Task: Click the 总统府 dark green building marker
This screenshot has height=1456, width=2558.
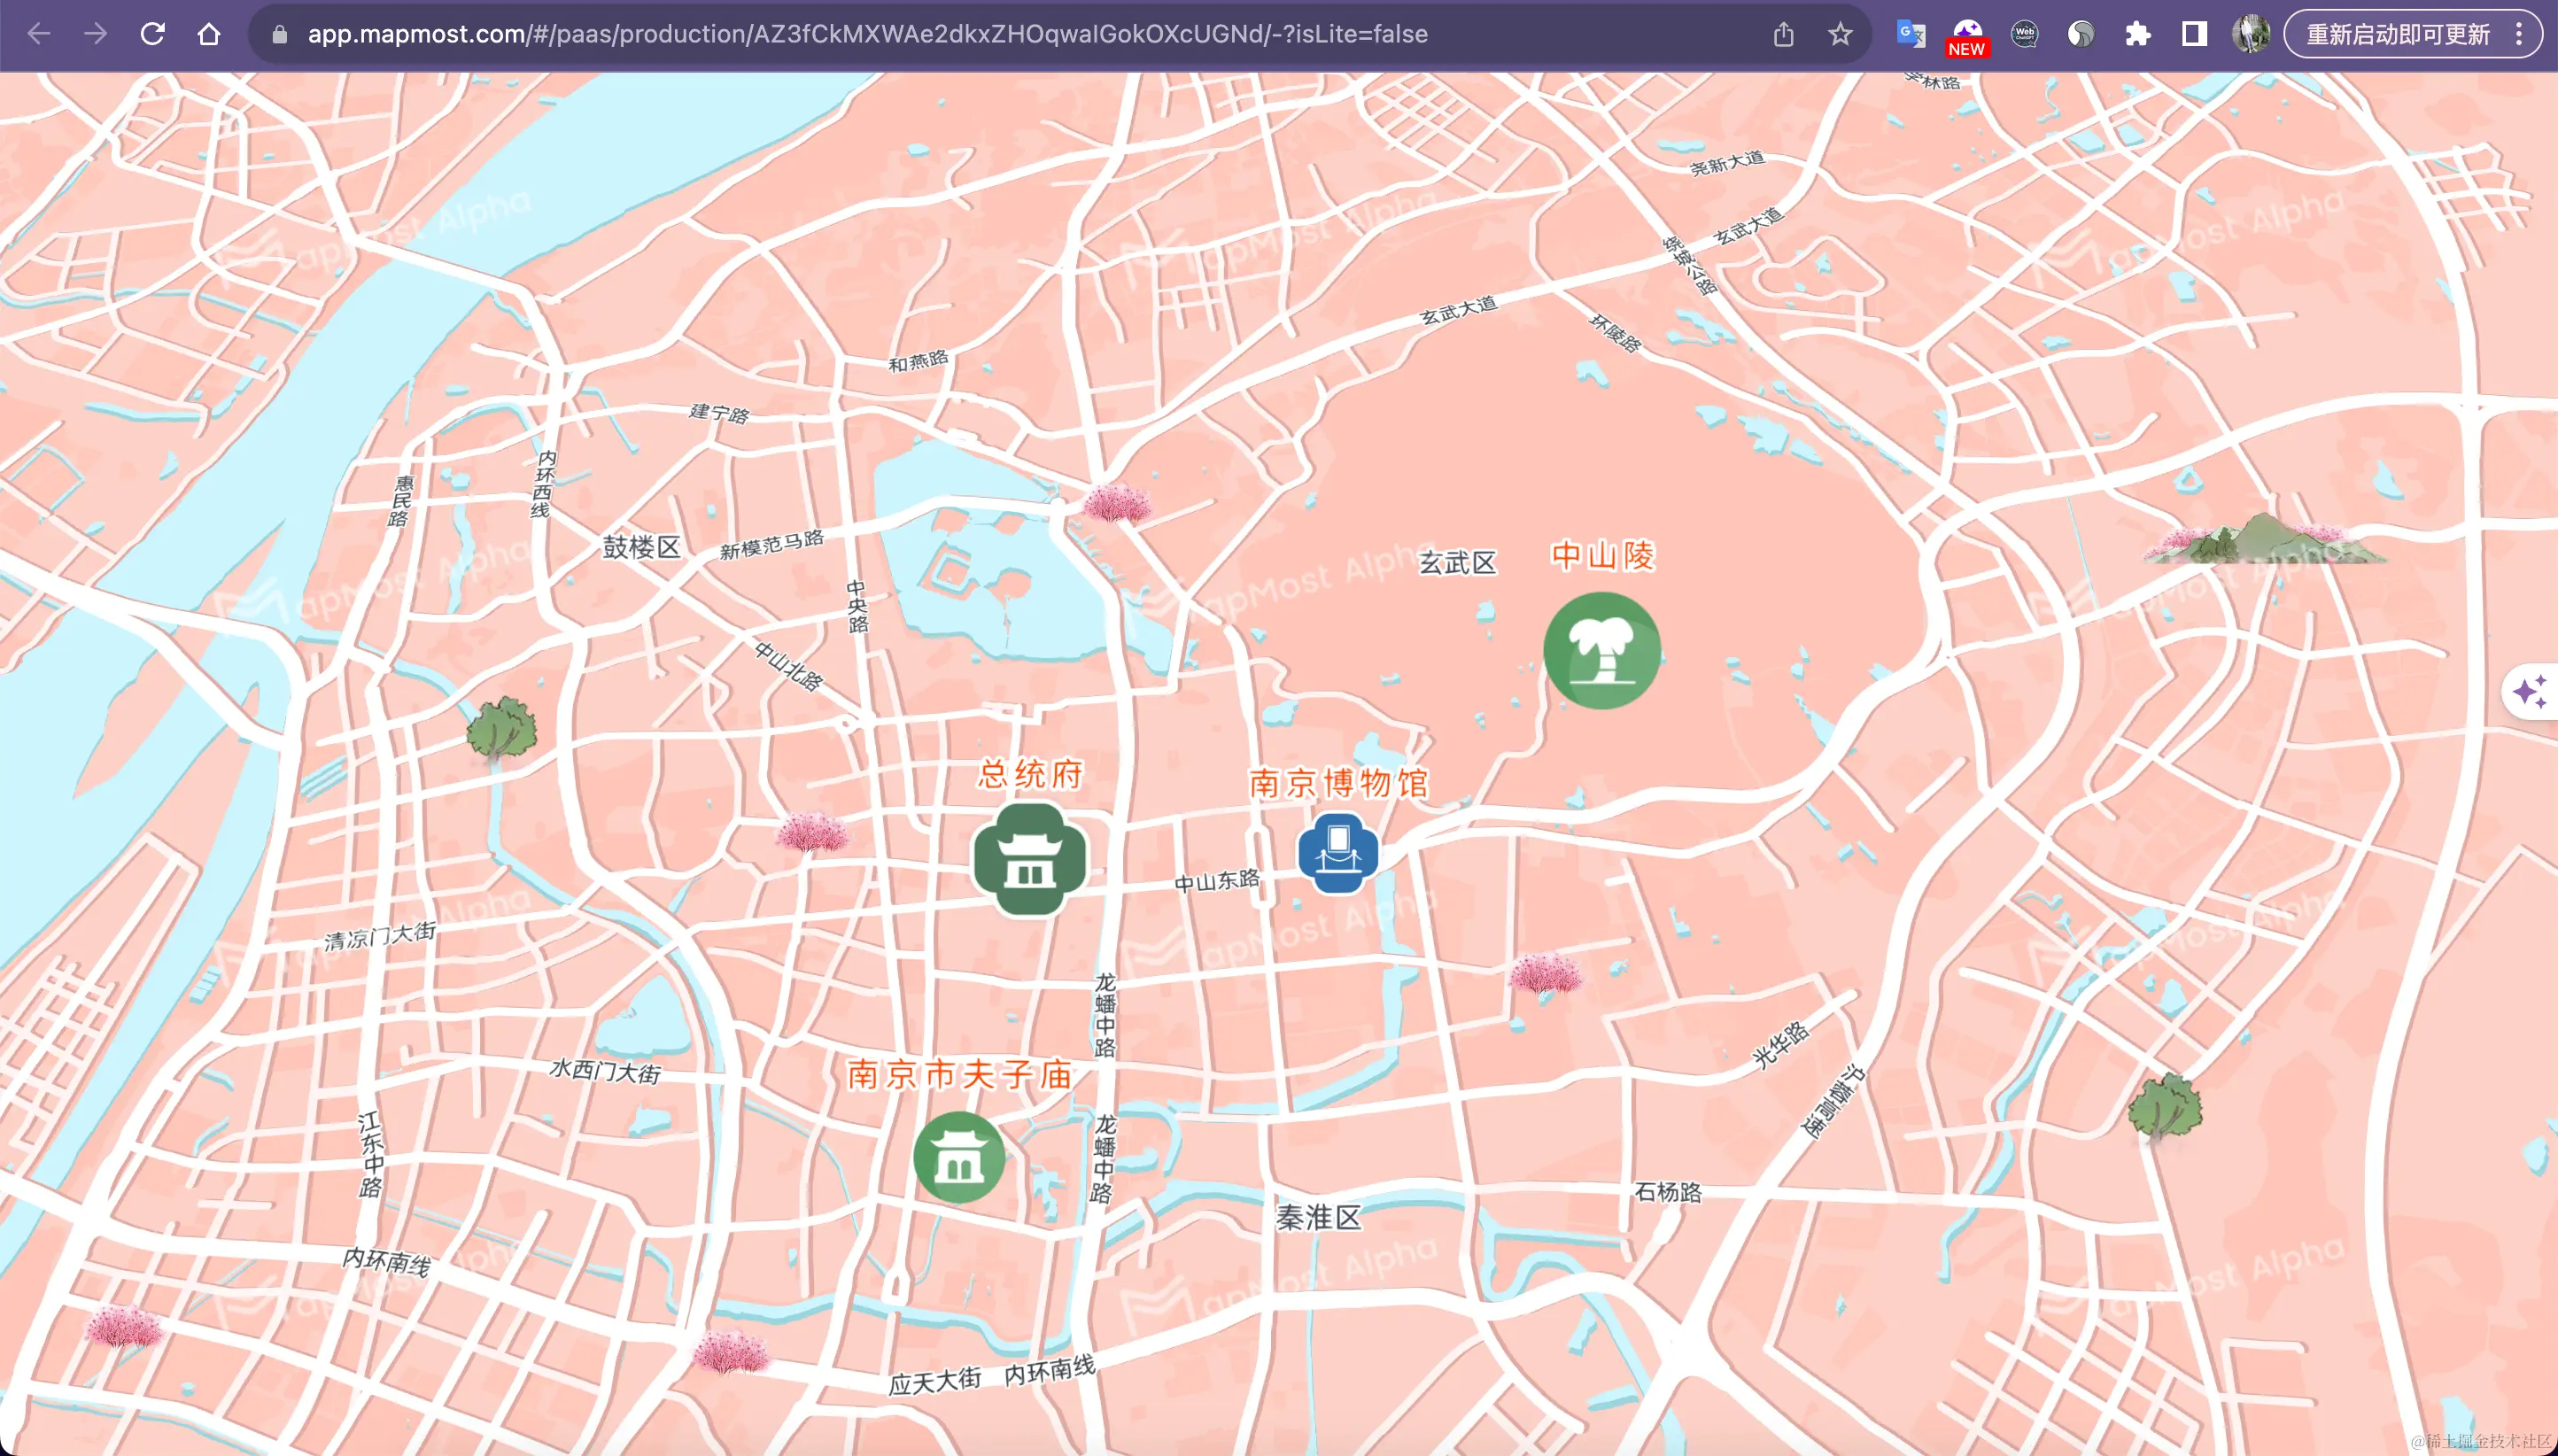Action: (1030, 858)
